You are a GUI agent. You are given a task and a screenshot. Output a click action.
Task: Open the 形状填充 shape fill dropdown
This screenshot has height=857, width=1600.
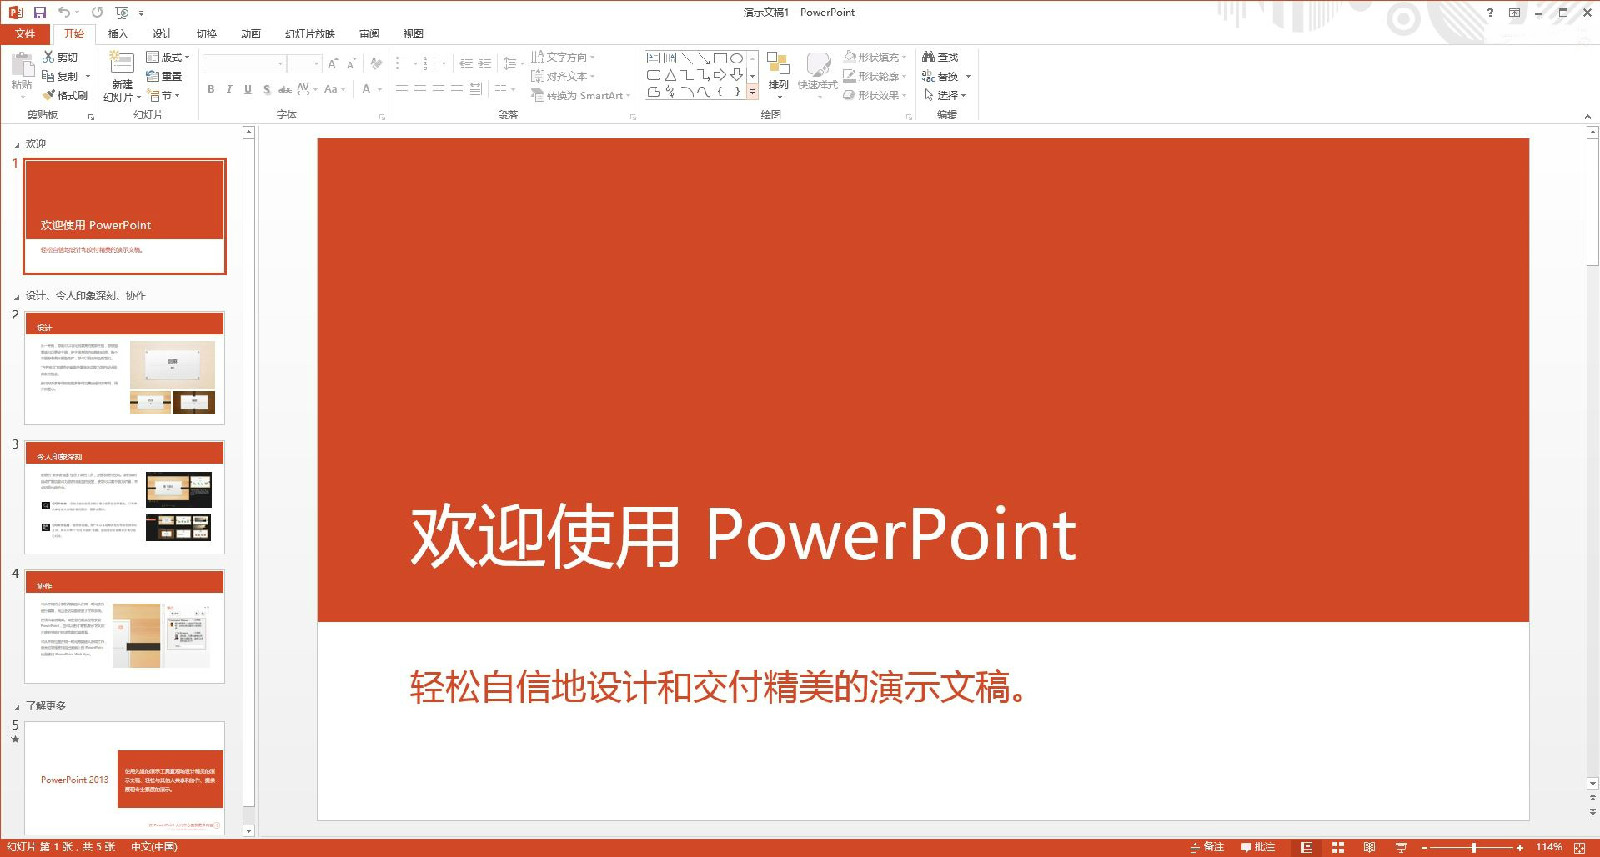875,57
